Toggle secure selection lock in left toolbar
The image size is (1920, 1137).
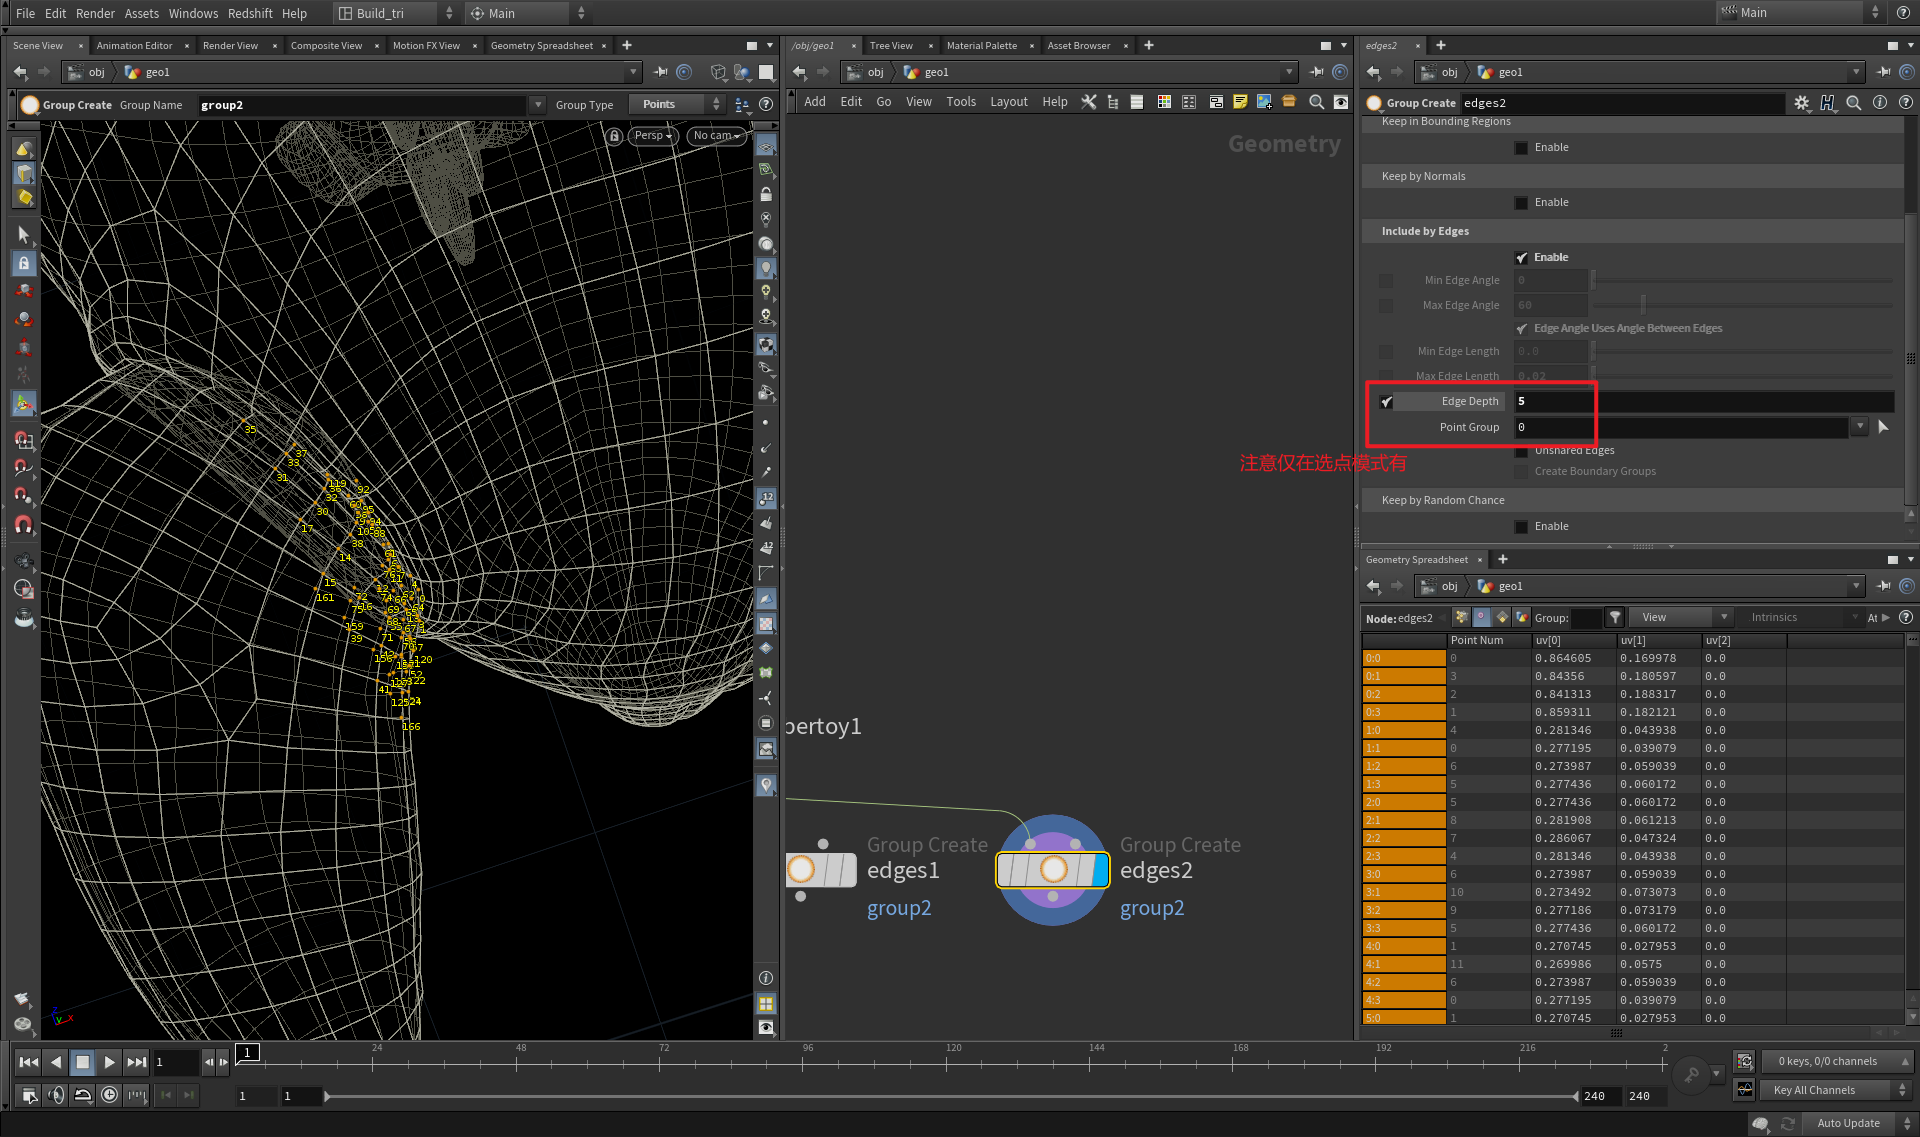click(24, 263)
